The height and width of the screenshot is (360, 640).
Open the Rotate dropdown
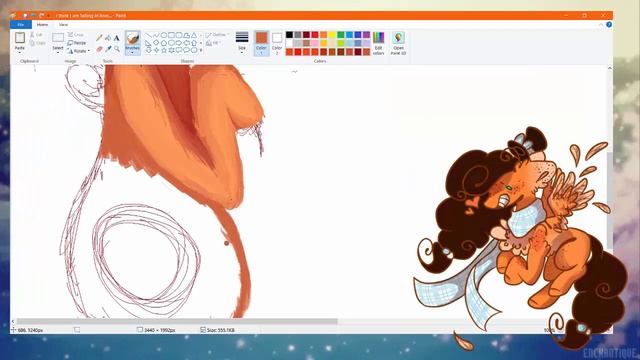click(x=78, y=51)
